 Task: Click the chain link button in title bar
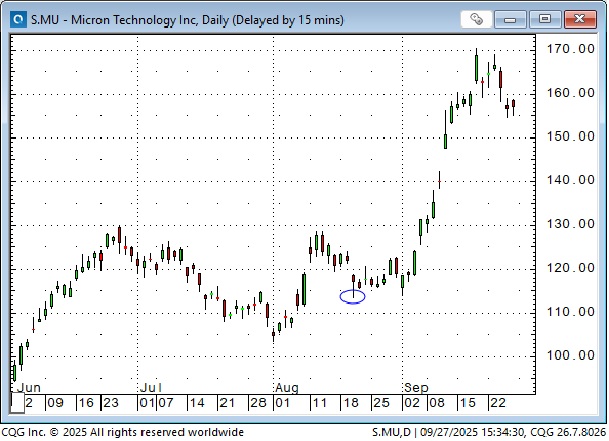pos(478,18)
